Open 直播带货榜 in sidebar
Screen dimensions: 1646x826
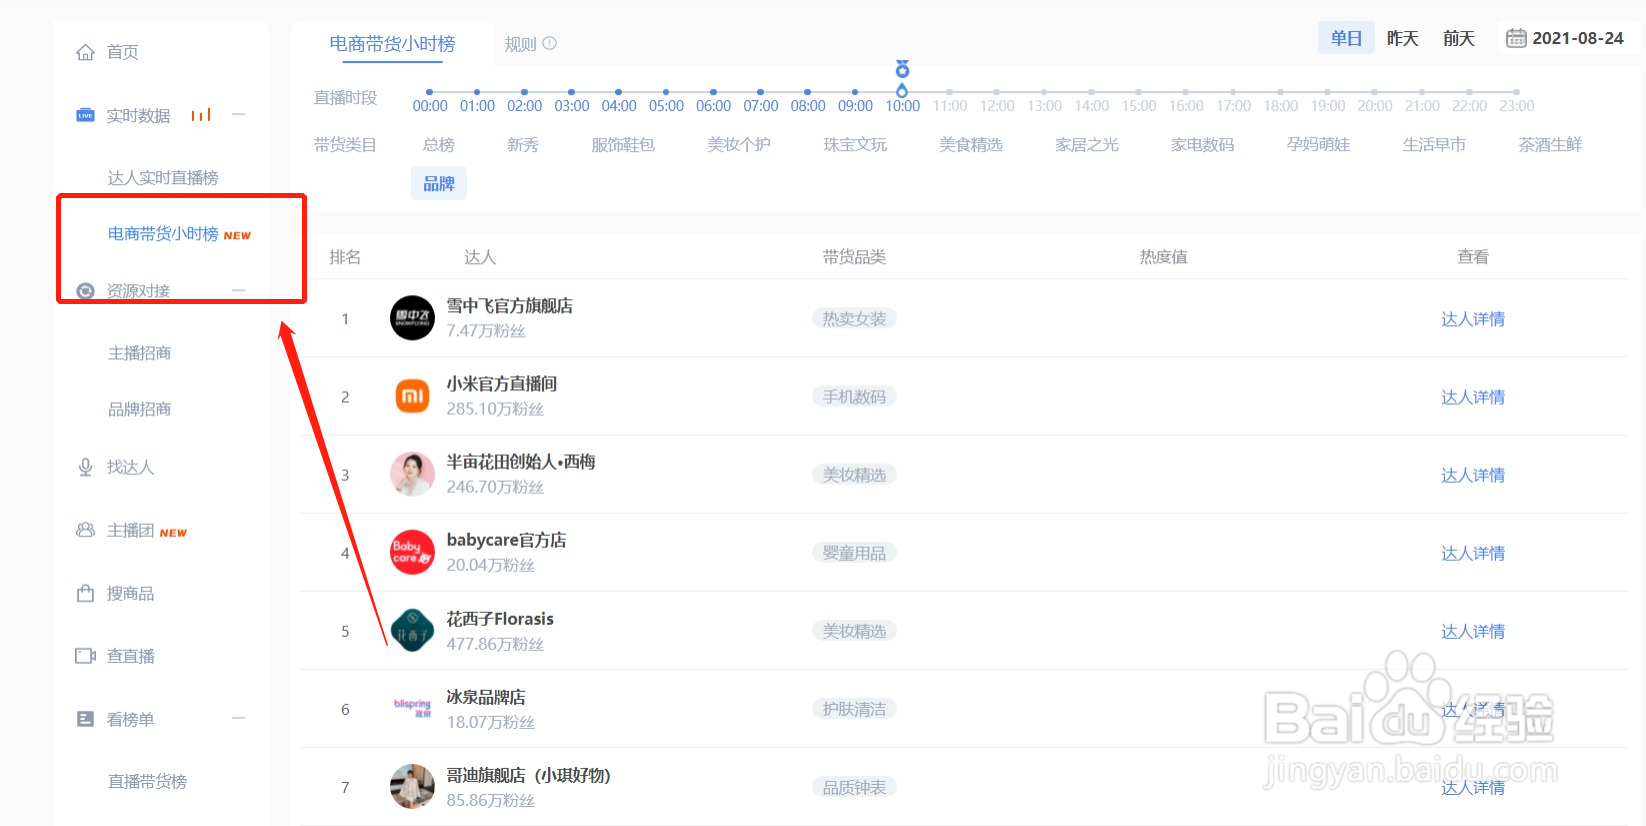pyautogui.click(x=147, y=781)
